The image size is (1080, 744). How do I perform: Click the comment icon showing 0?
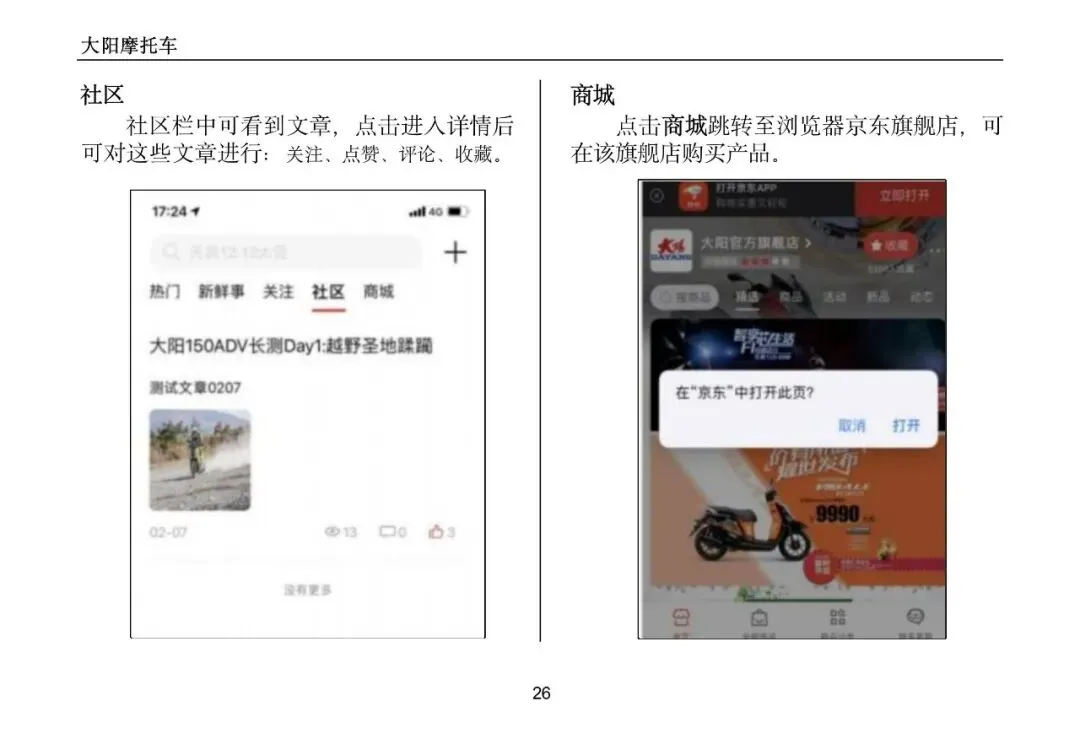coord(388,531)
